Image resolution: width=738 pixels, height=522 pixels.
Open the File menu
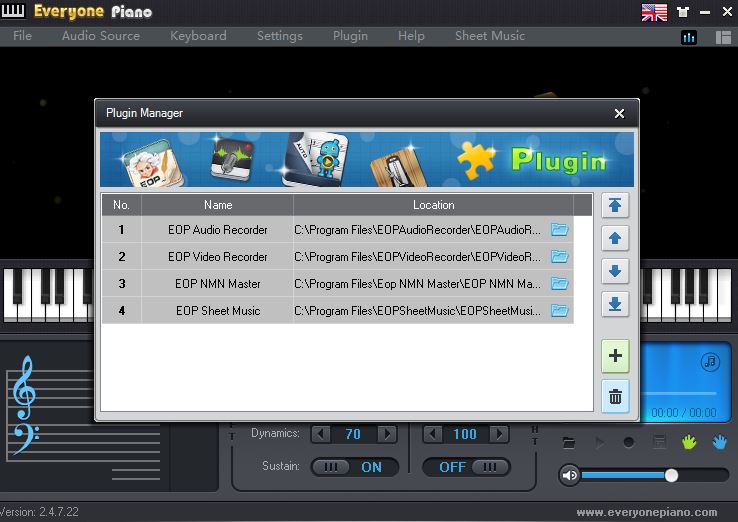[23, 36]
